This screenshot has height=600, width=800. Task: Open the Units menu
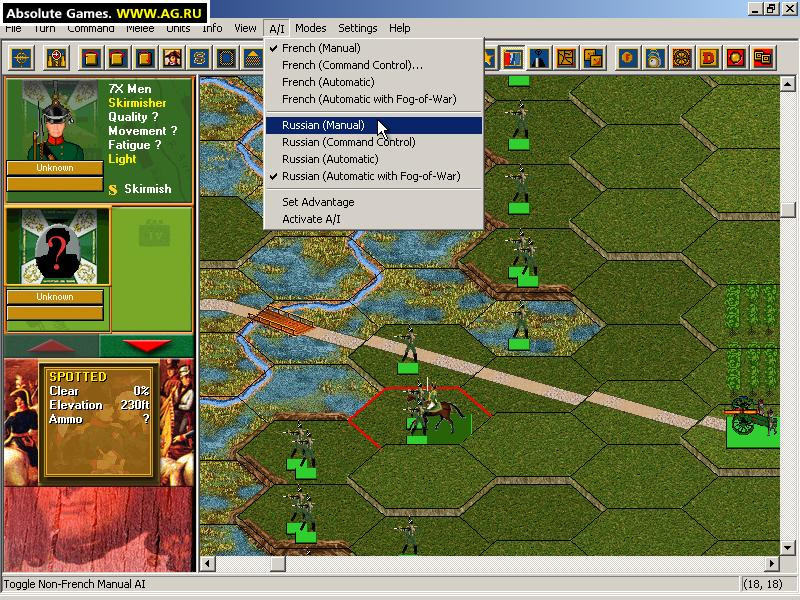click(x=178, y=29)
